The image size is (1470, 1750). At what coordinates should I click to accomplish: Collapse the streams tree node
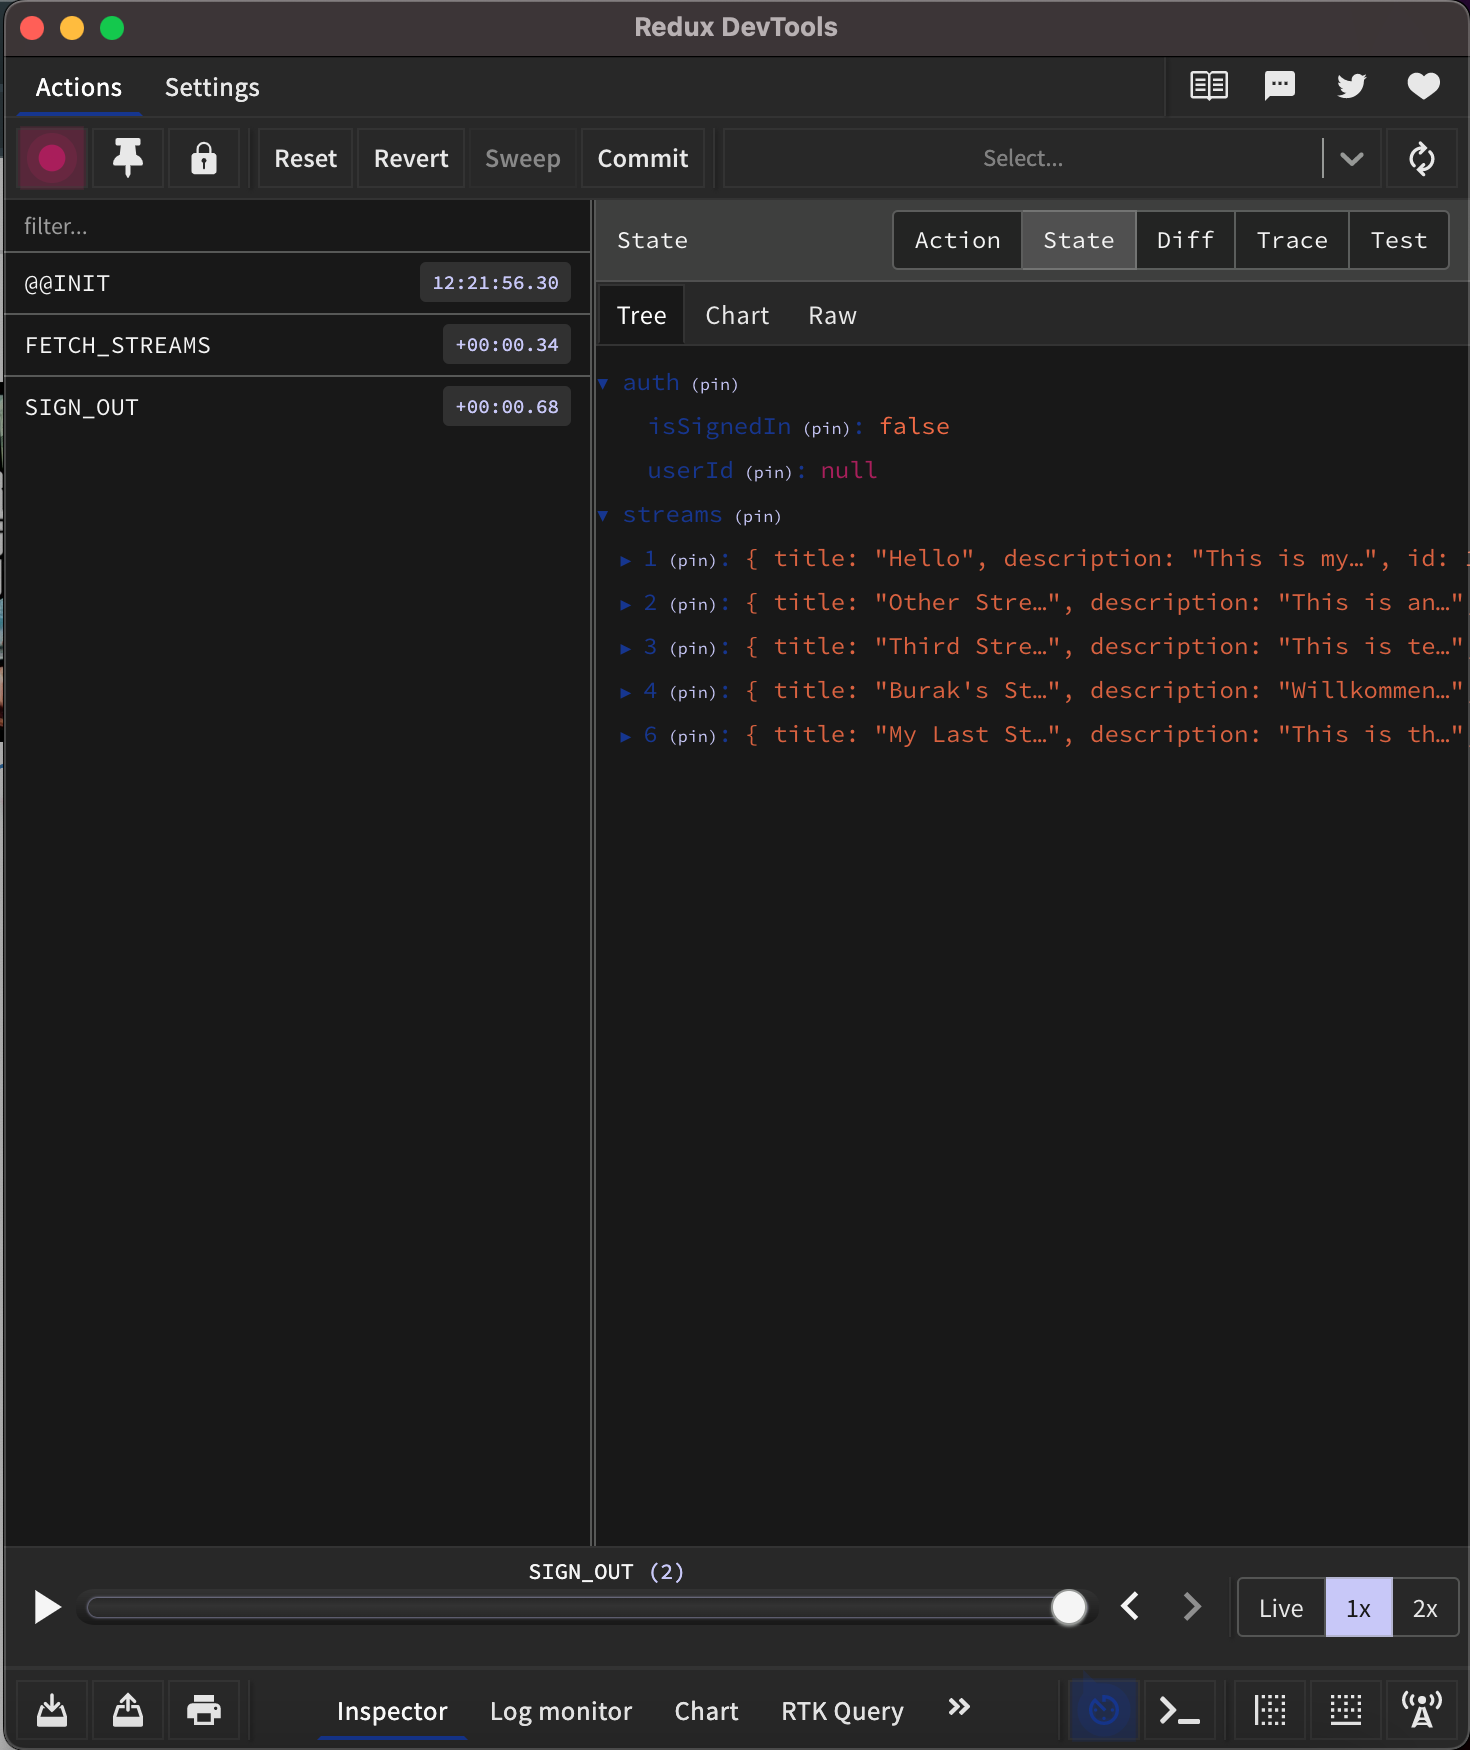pyautogui.click(x=603, y=515)
